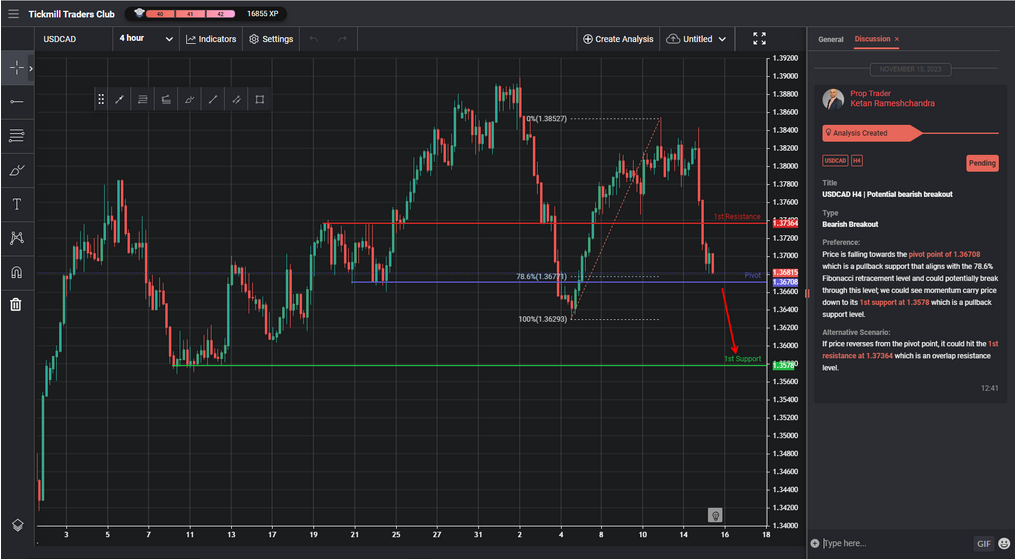The image size is (1015, 559).
Task: Open the layers object tree icon
Action: (17, 525)
